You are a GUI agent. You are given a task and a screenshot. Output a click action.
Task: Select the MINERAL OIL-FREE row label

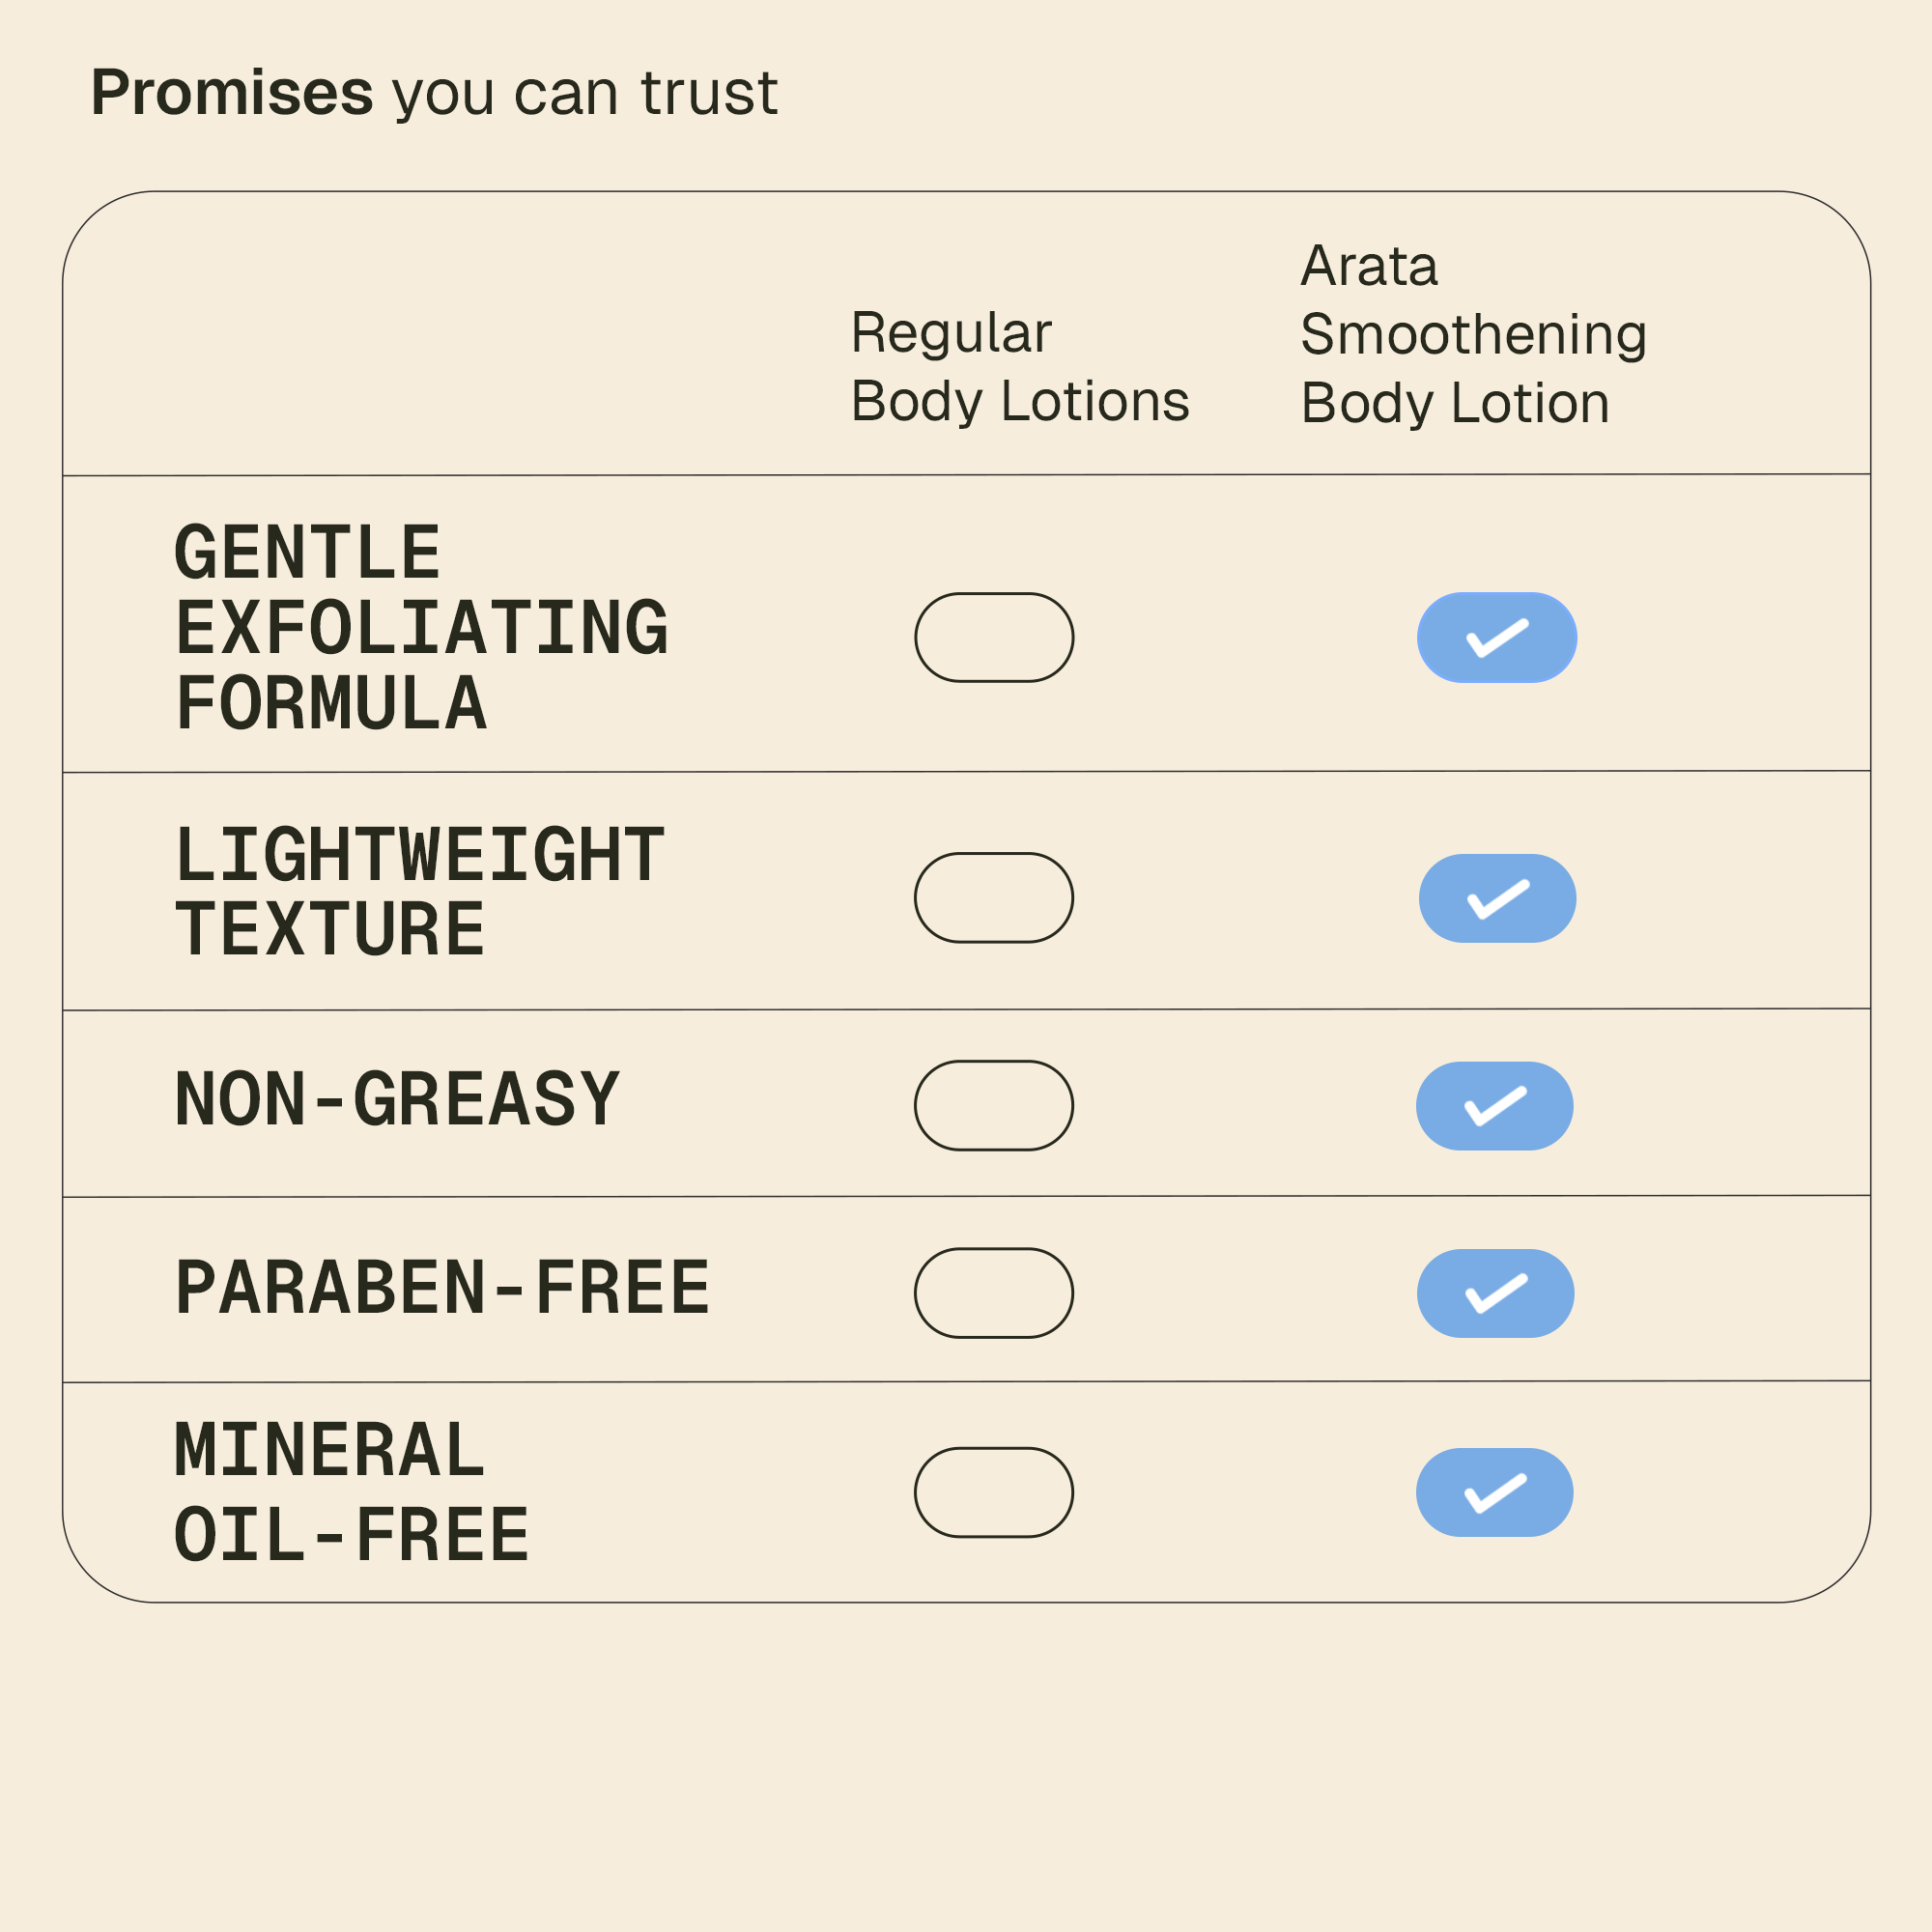point(351,1492)
